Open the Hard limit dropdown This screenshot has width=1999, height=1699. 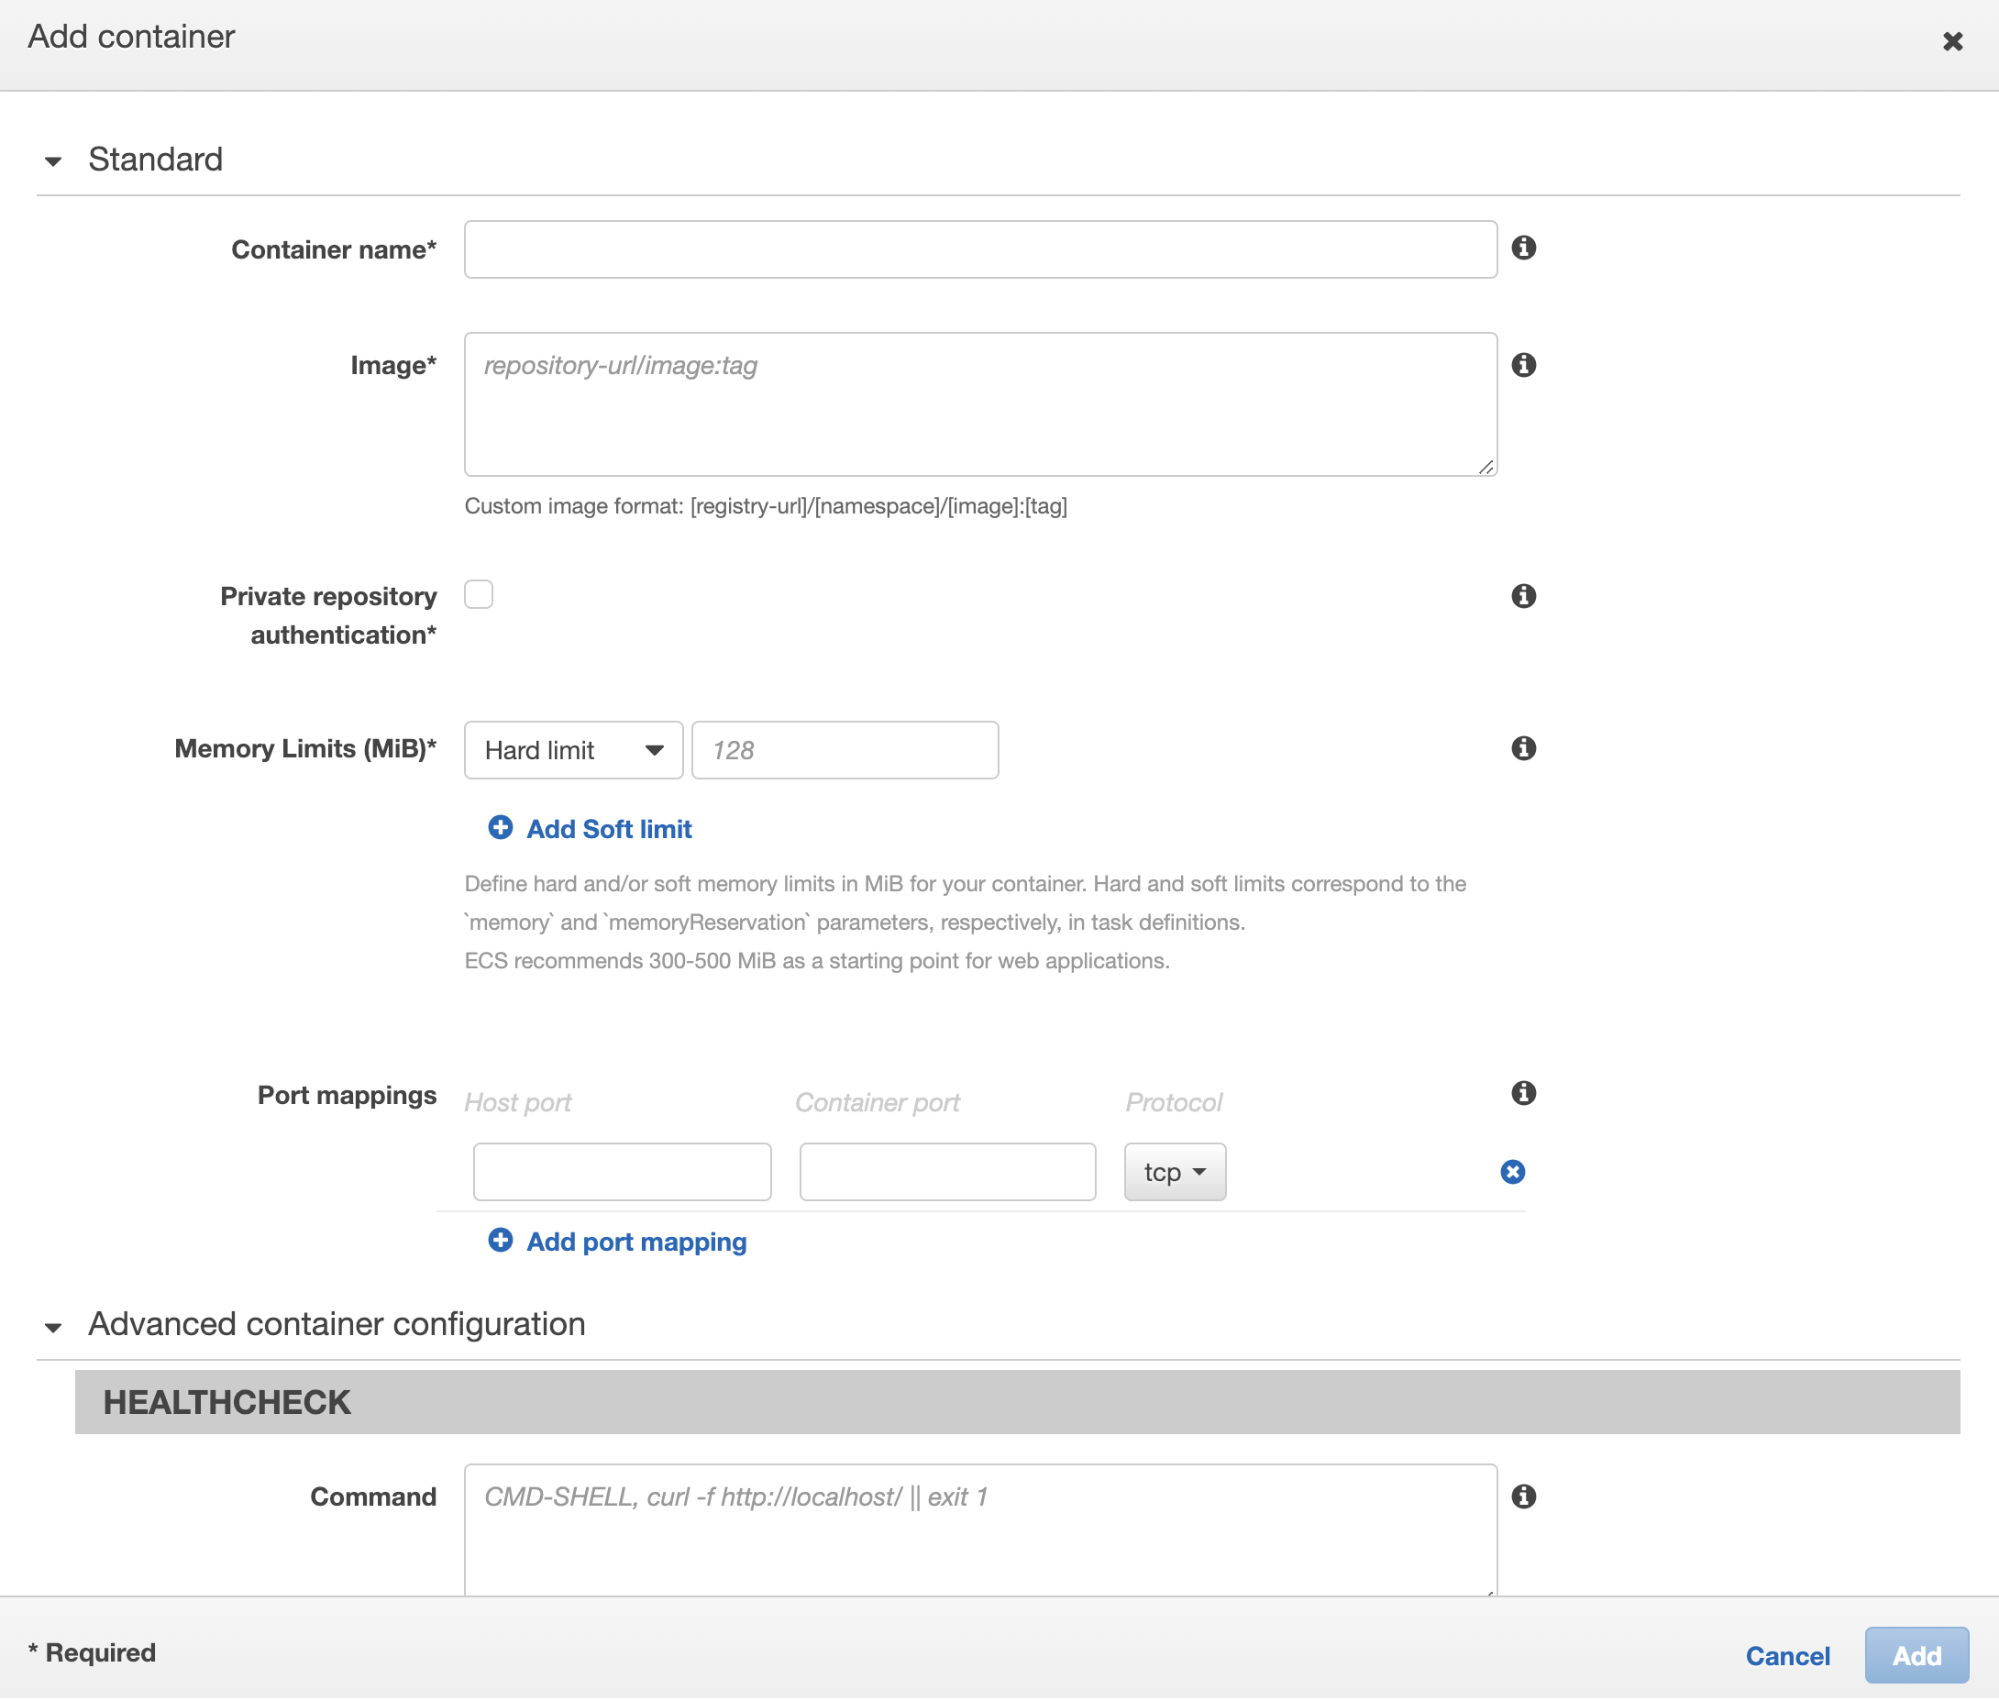(573, 750)
